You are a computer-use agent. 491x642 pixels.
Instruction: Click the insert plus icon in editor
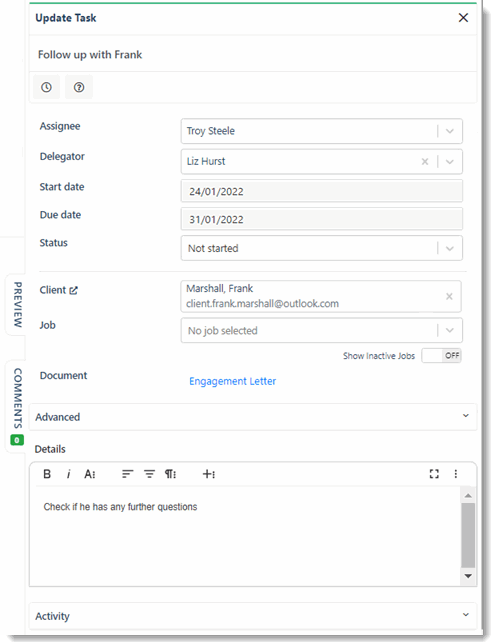tap(209, 474)
